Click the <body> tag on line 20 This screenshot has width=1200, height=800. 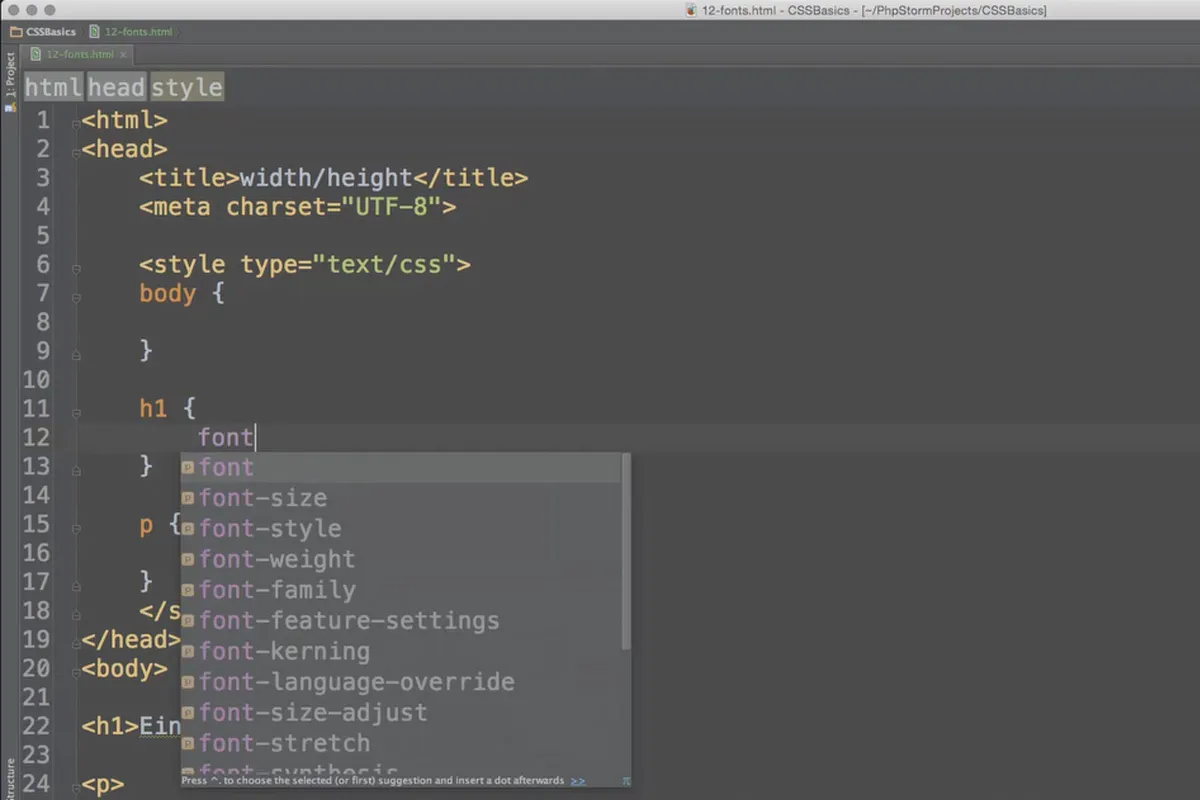(x=125, y=668)
